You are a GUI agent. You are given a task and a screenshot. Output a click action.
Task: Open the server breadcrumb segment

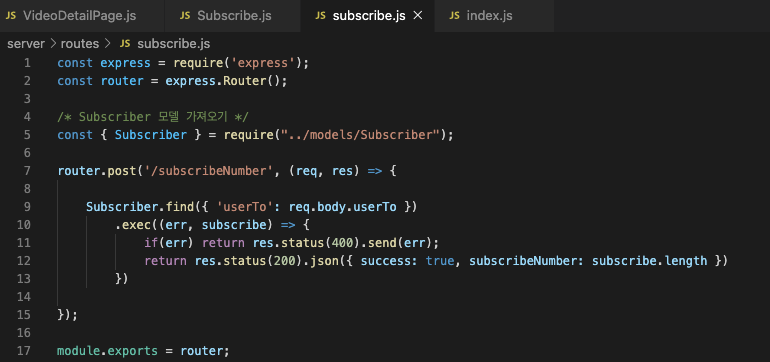tap(26, 44)
